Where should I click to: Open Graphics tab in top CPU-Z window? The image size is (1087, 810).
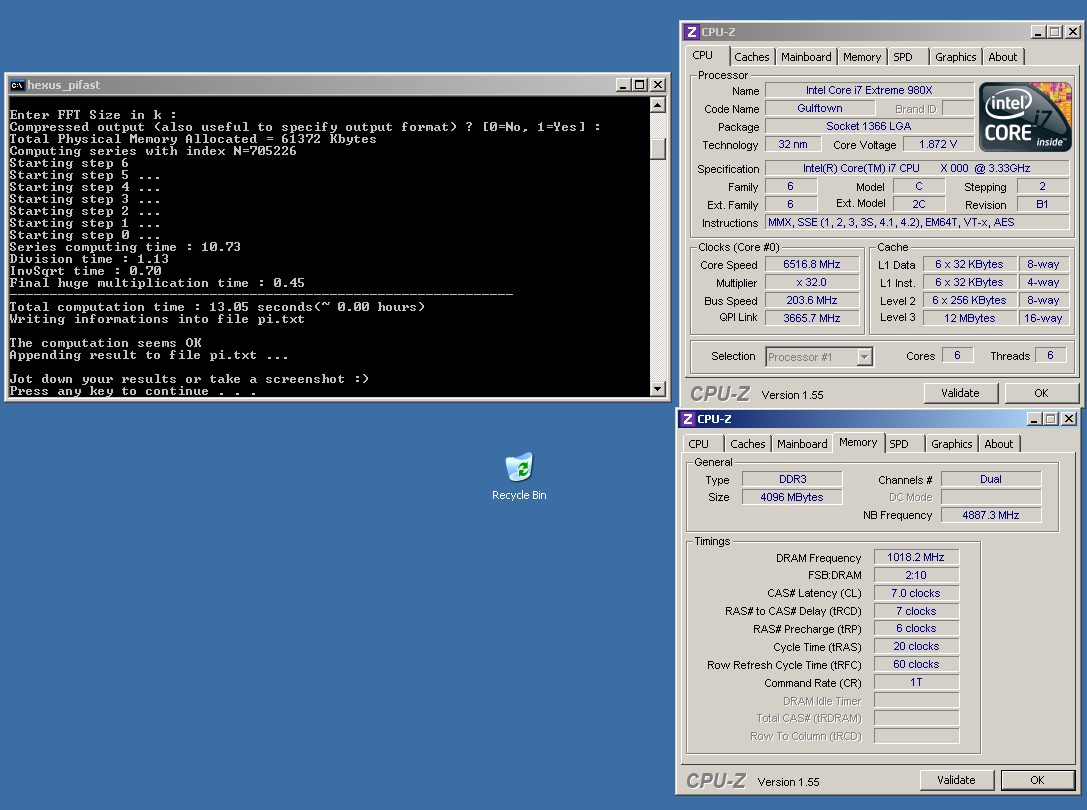955,57
